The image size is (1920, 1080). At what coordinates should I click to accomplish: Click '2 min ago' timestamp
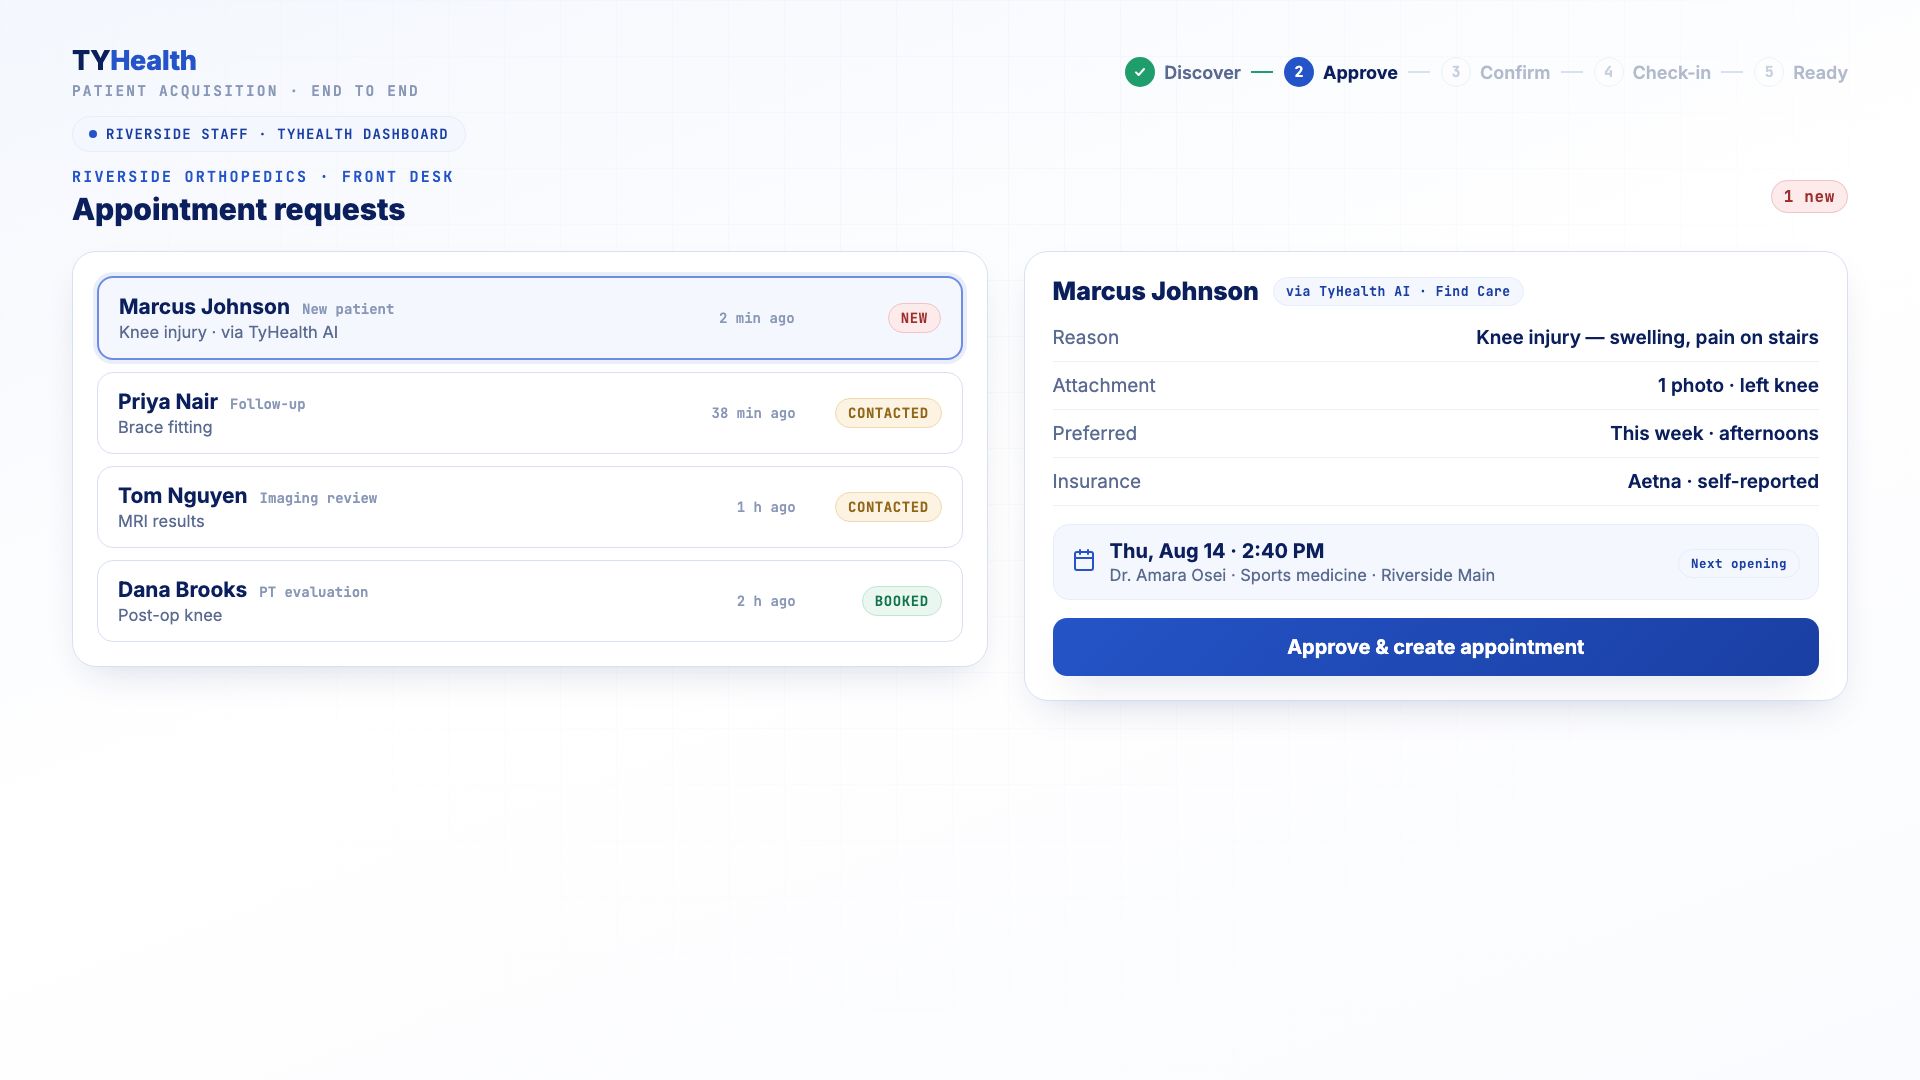[x=756, y=318]
